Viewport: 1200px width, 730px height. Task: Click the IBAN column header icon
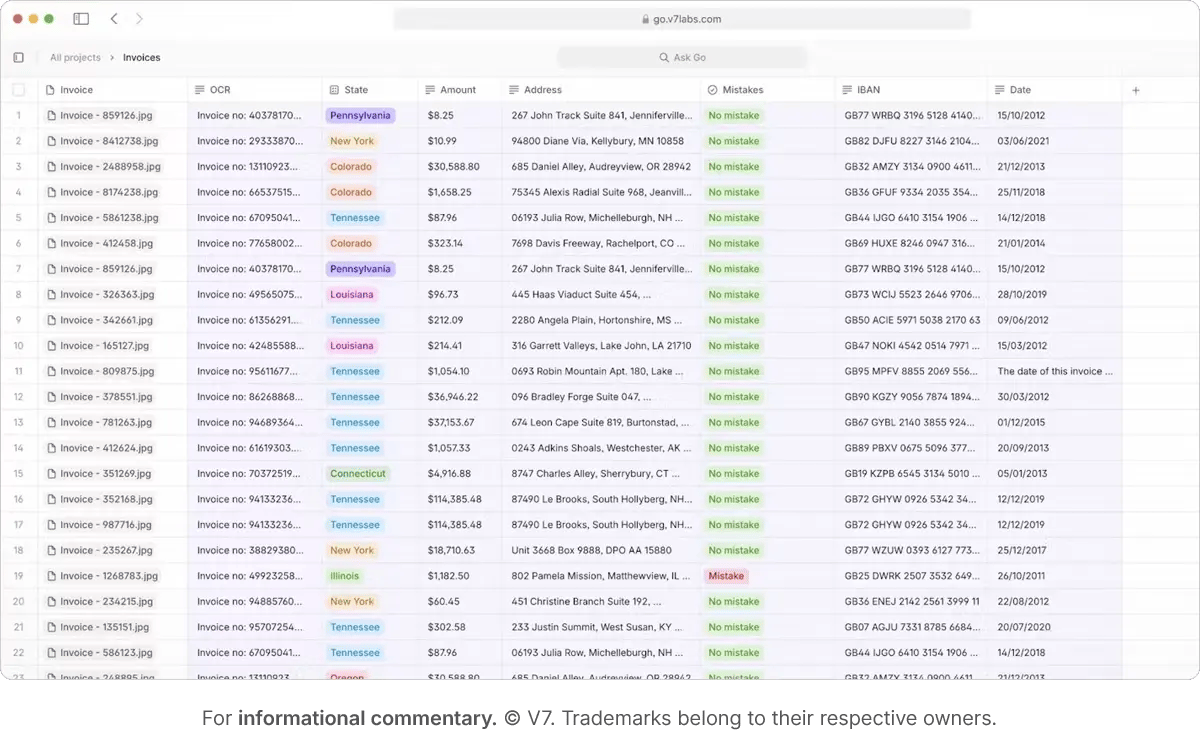tap(846, 90)
